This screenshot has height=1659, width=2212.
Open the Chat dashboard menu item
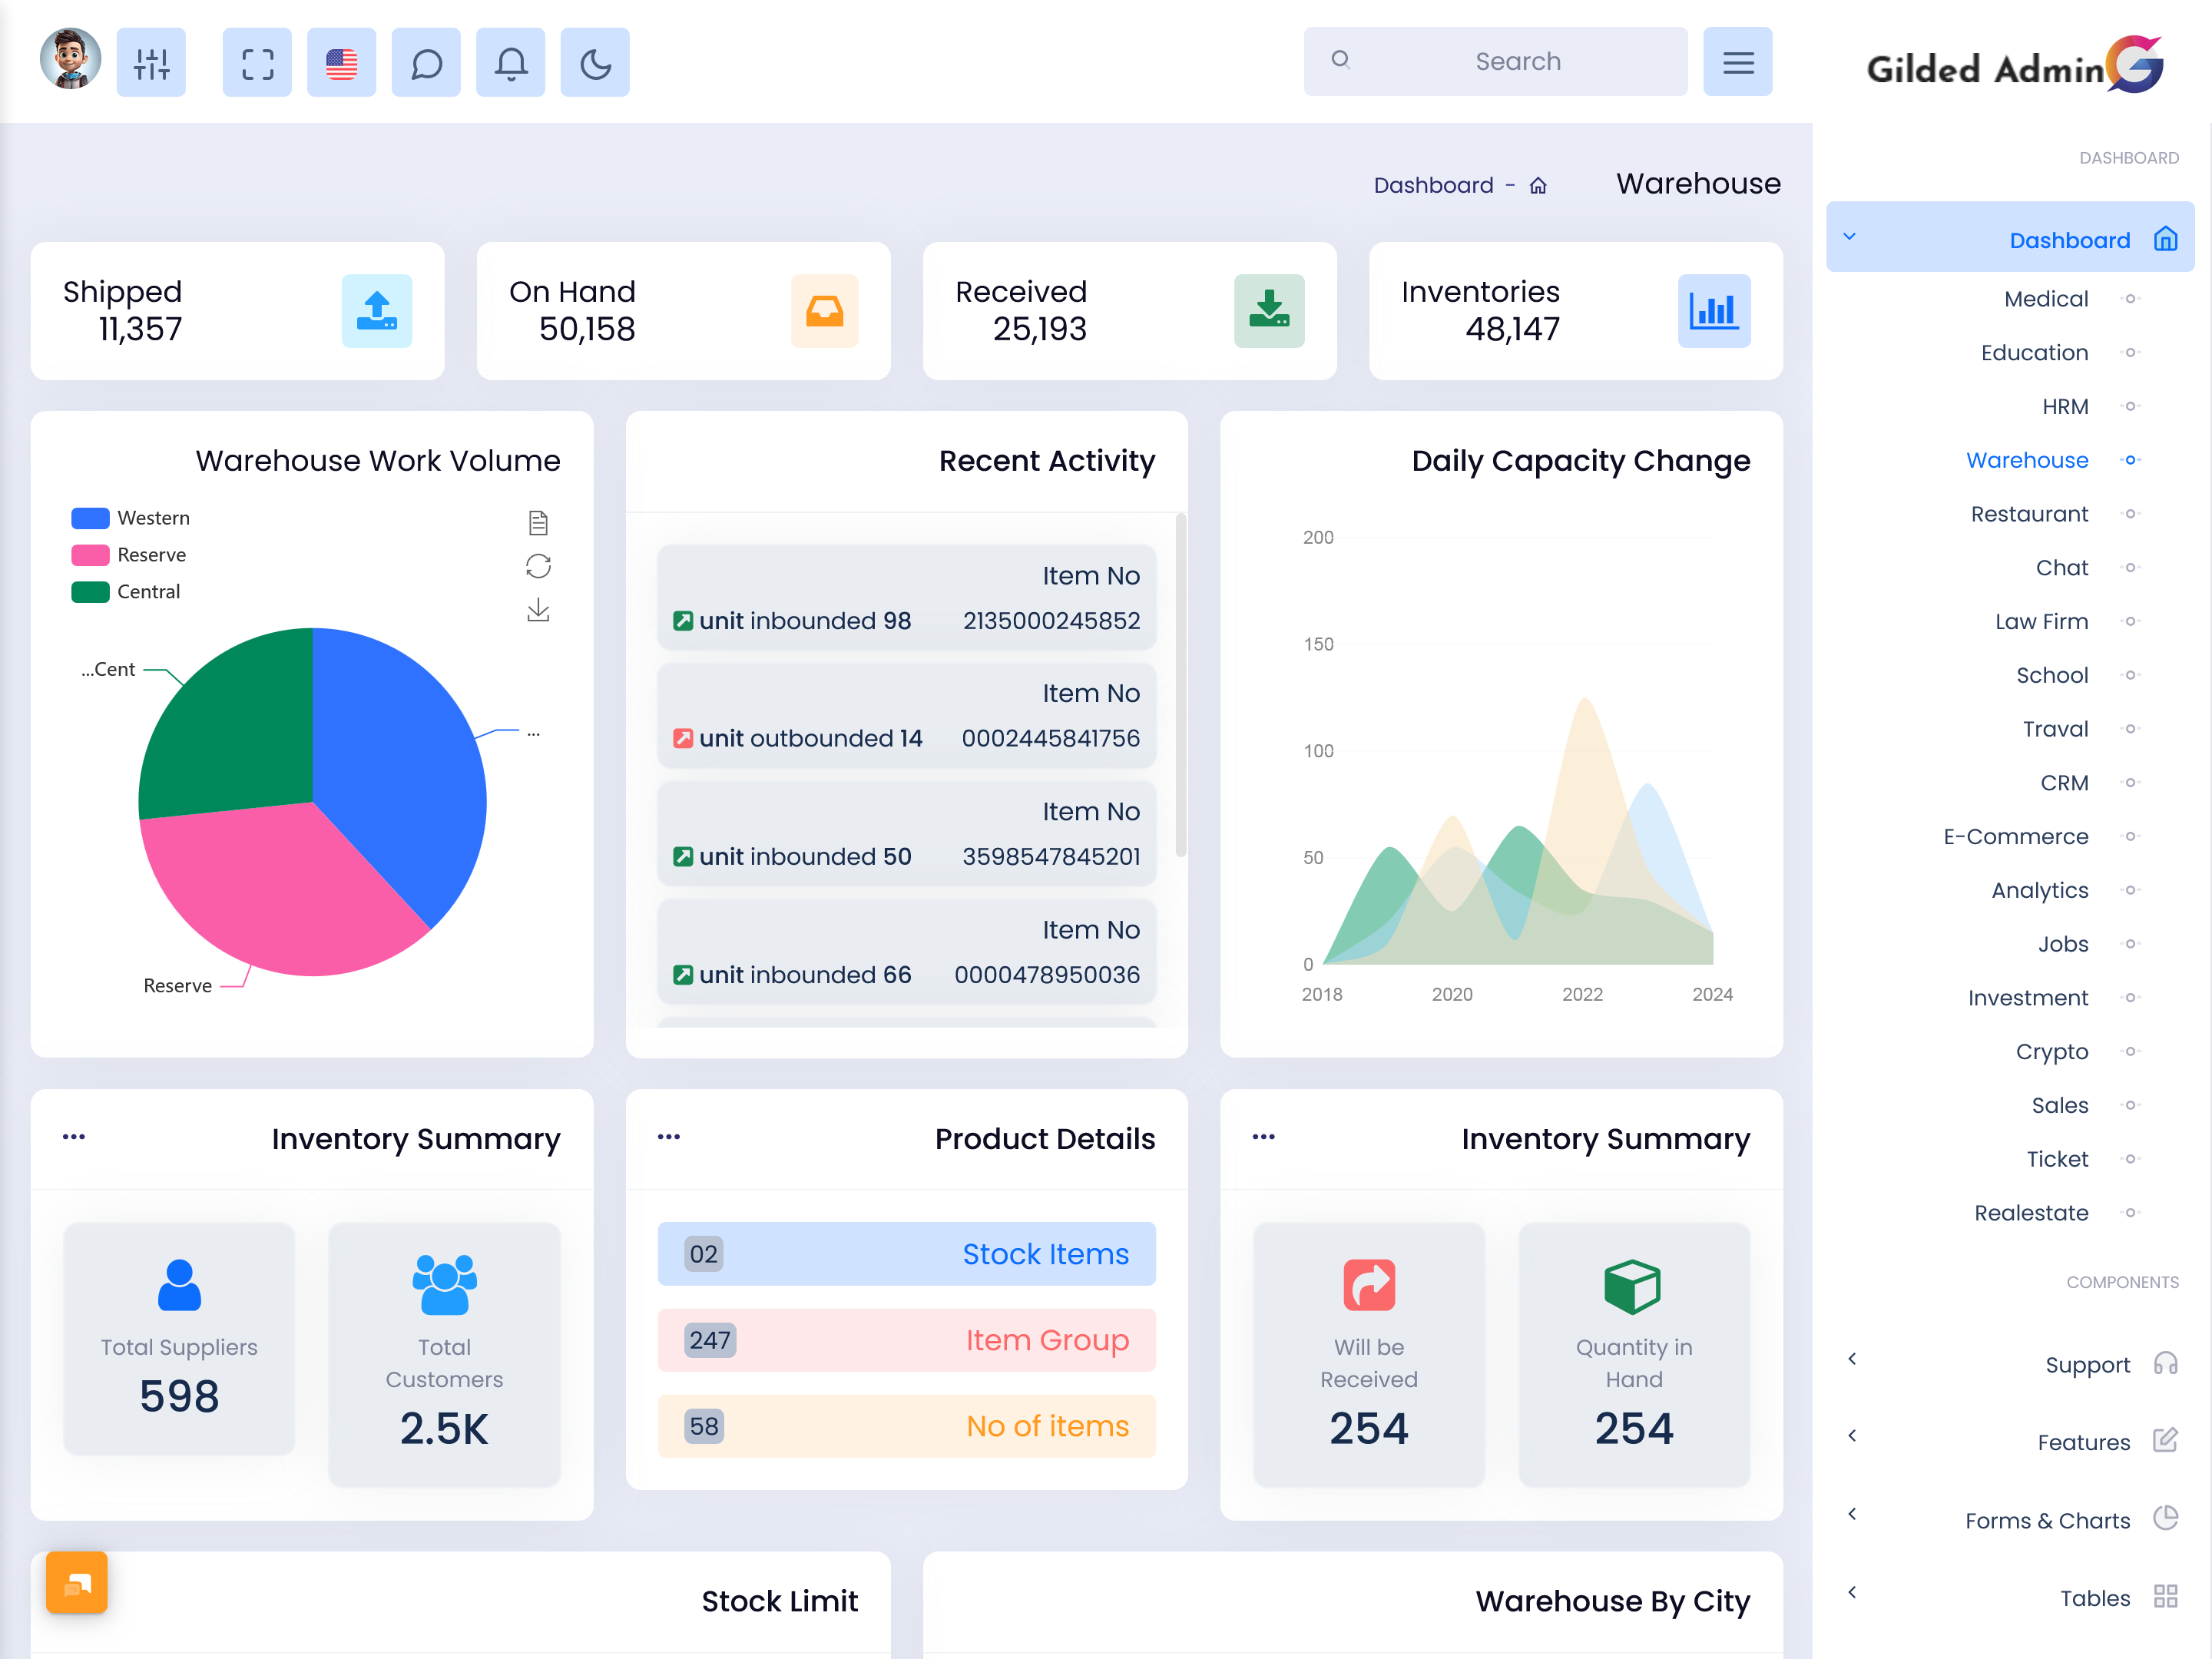coord(2062,568)
